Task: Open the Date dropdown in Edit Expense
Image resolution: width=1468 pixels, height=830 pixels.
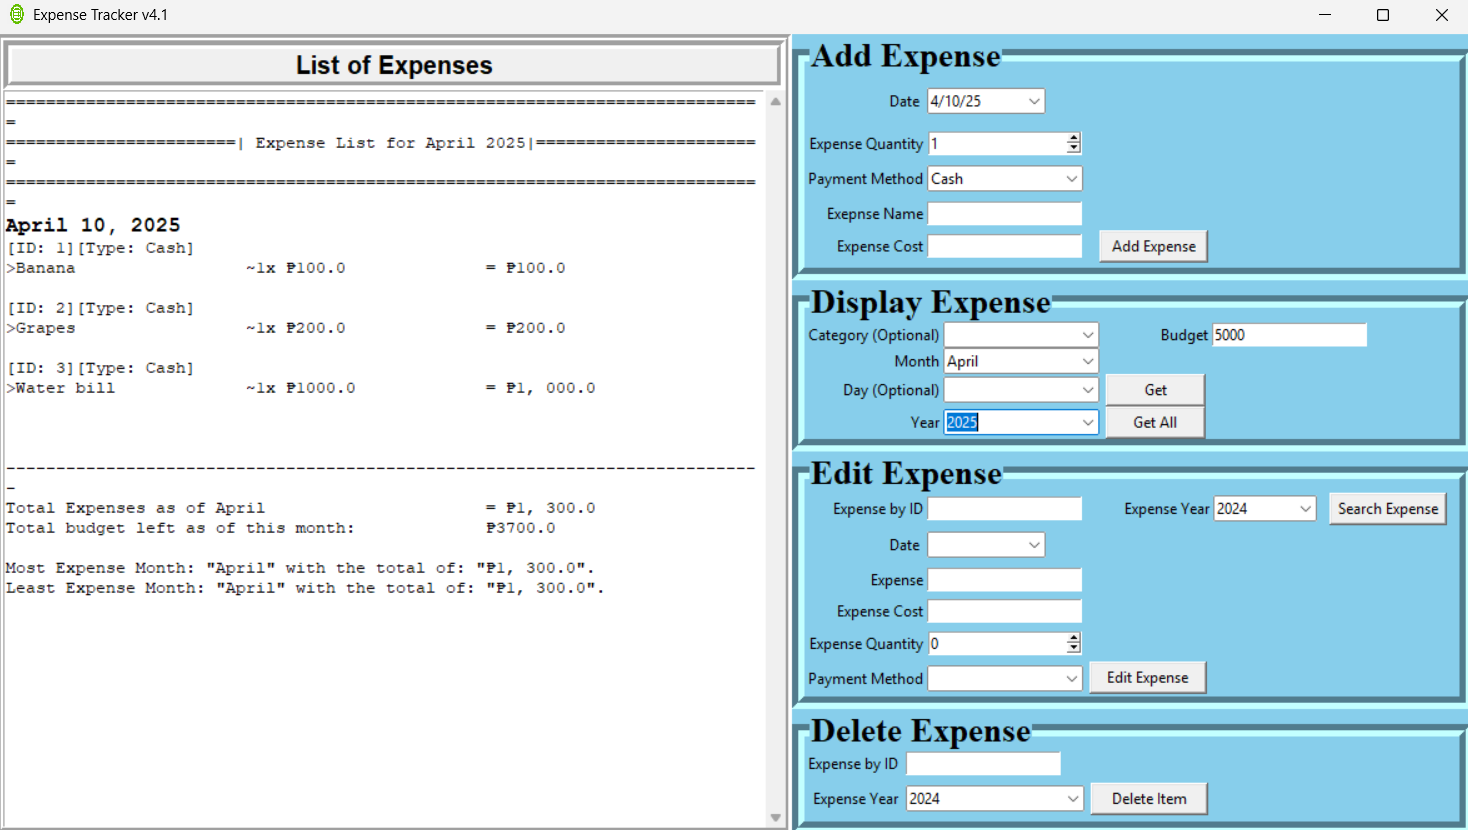Action: click(x=1034, y=545)
